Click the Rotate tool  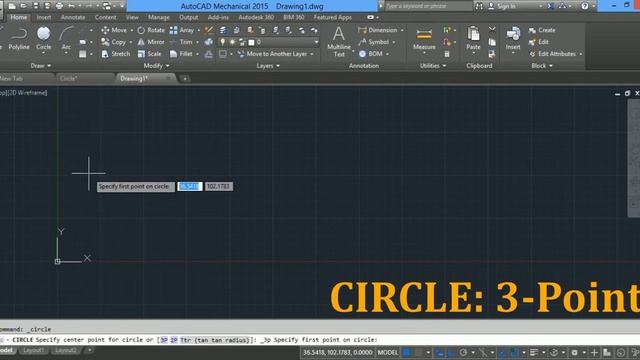[x=151, y=30]
